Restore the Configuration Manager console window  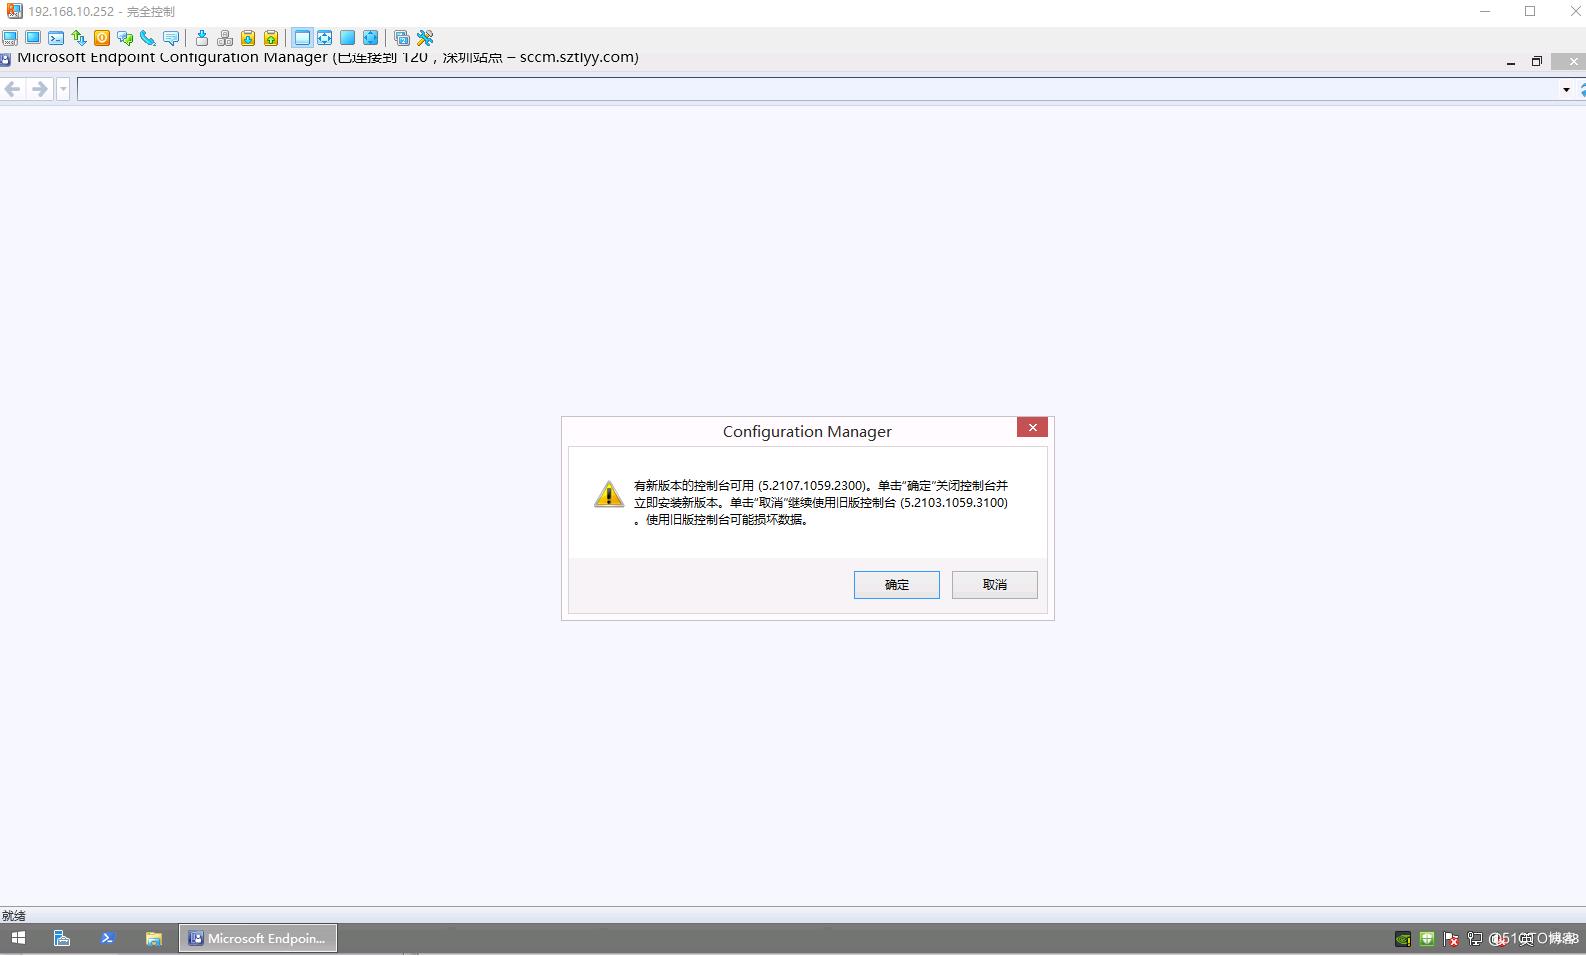point(1537,62)
